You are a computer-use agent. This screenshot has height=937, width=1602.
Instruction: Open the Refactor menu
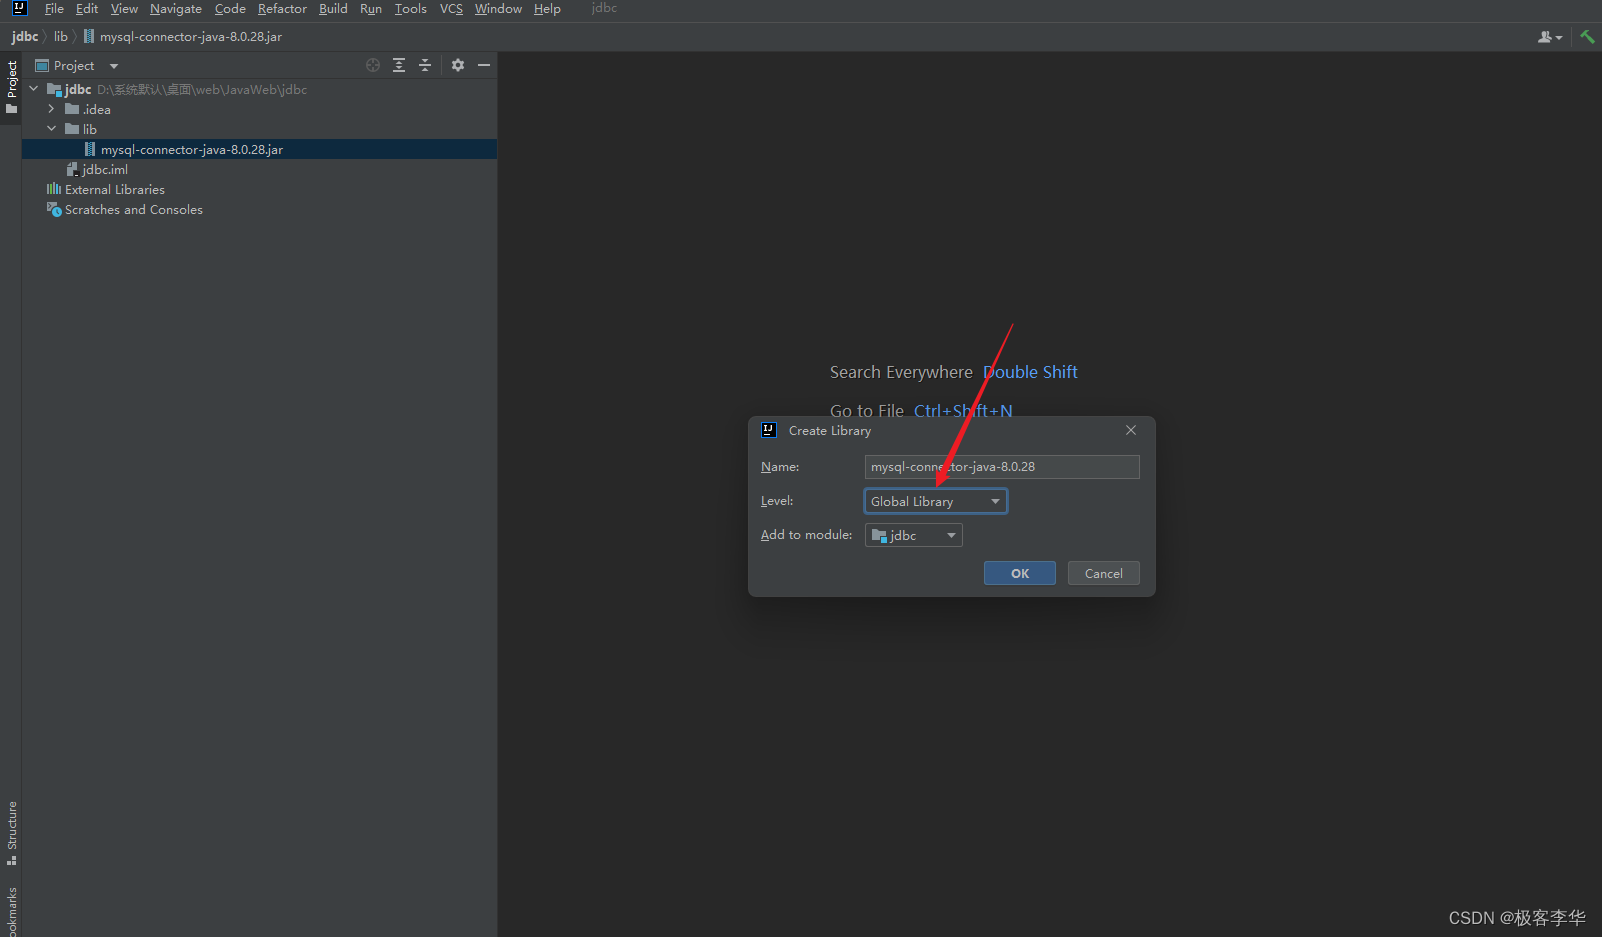pos(282,9)
